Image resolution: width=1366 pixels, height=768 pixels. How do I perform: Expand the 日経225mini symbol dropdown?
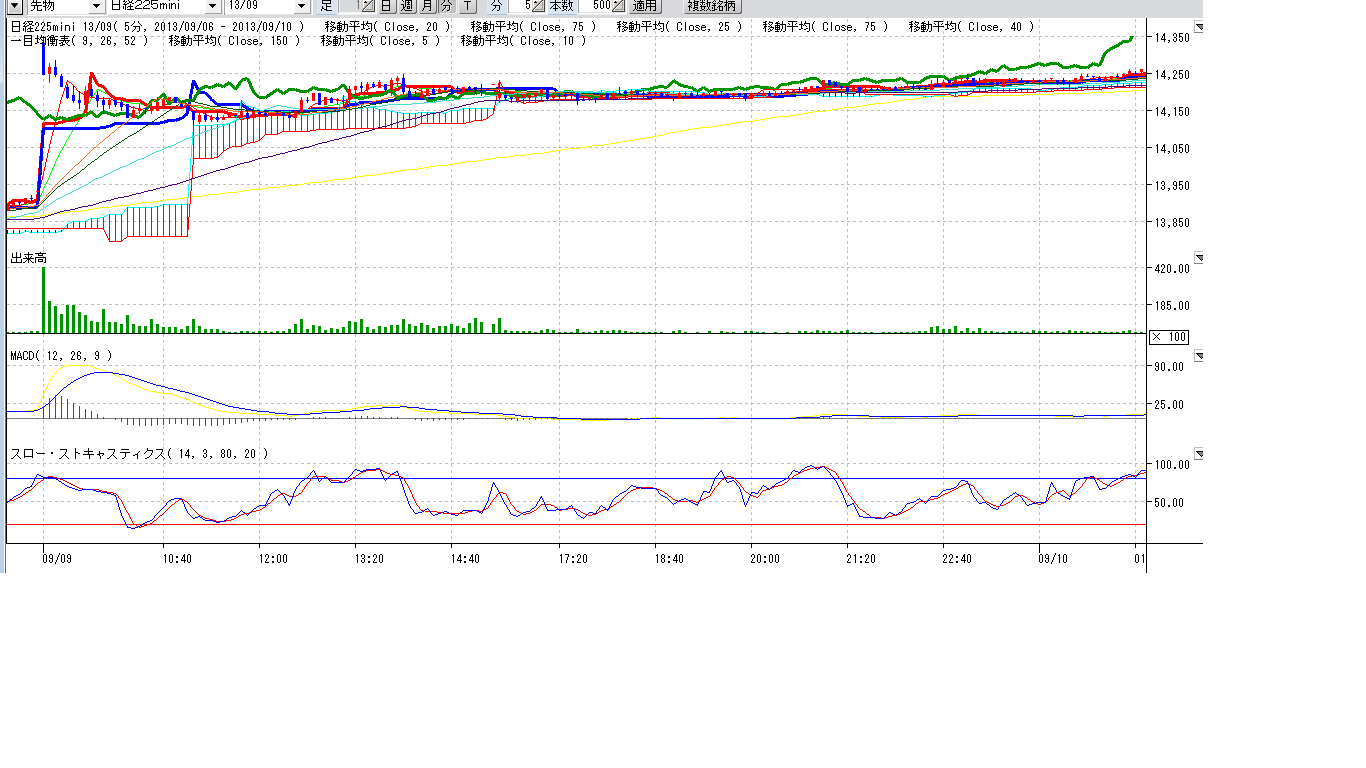212,6
